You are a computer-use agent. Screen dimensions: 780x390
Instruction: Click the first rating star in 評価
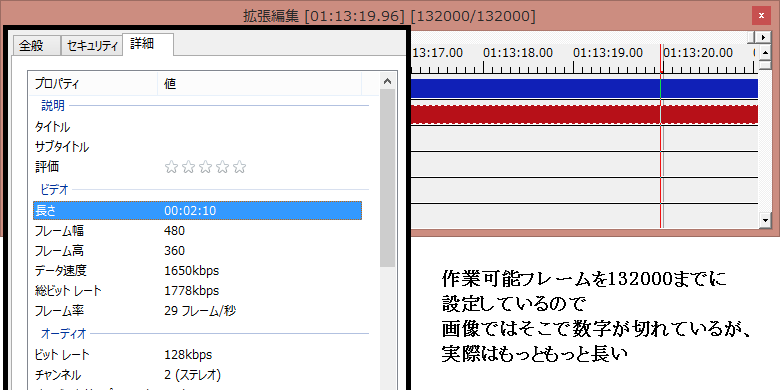coord(171,167)
